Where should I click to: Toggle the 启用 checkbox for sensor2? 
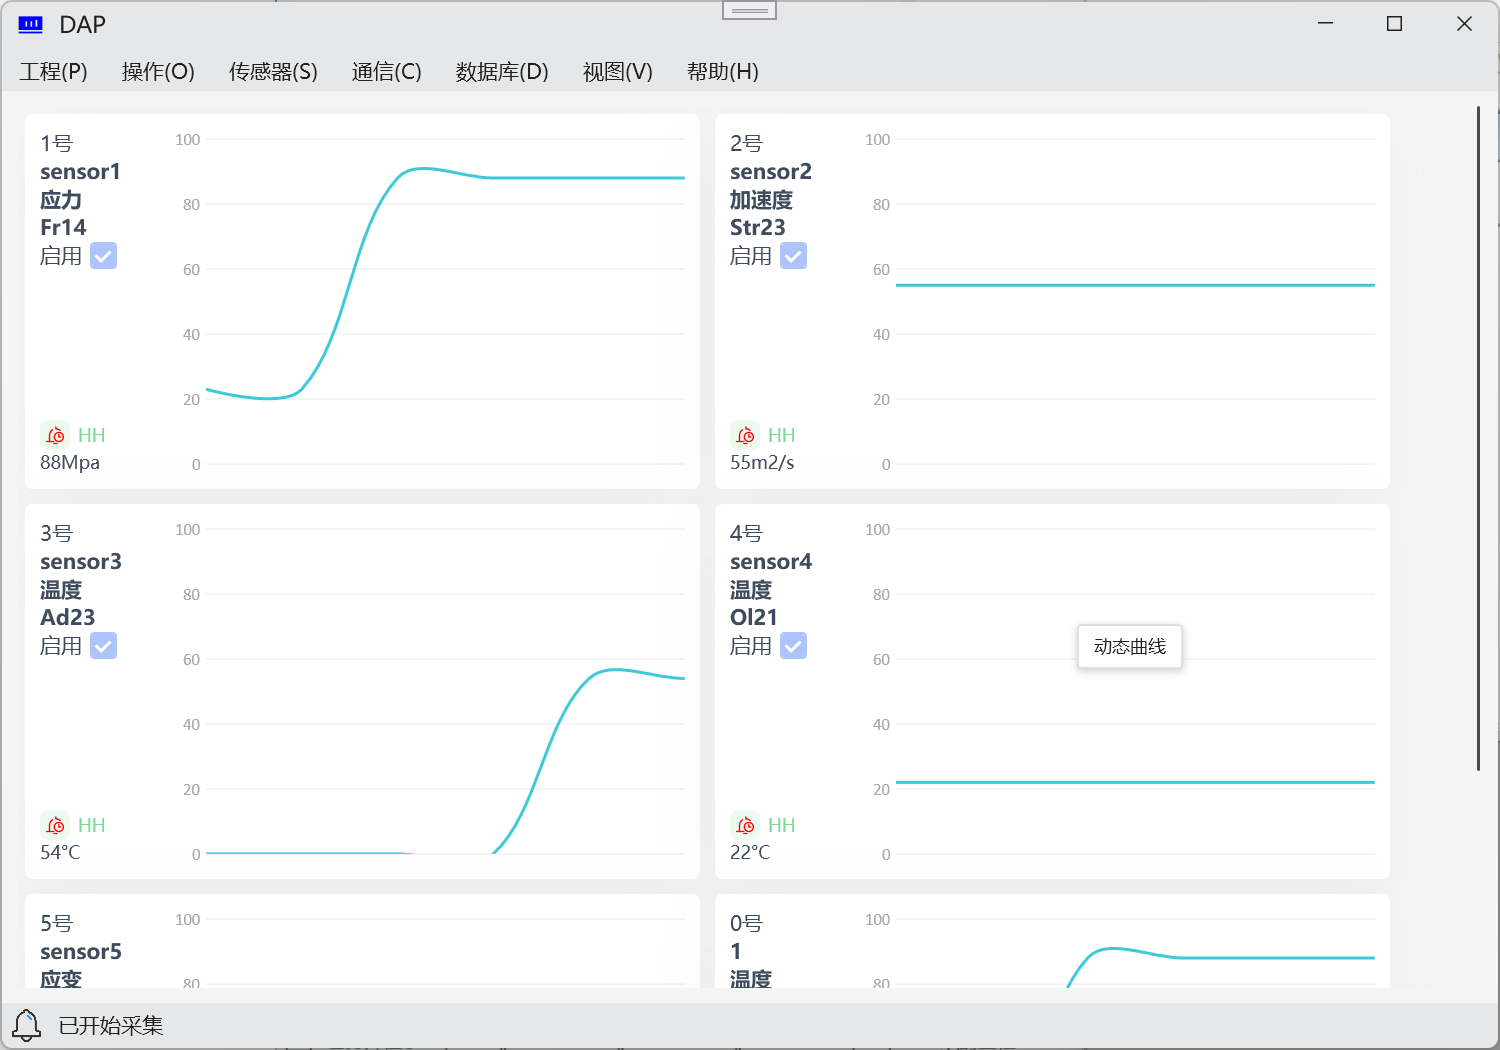[793, 256]
